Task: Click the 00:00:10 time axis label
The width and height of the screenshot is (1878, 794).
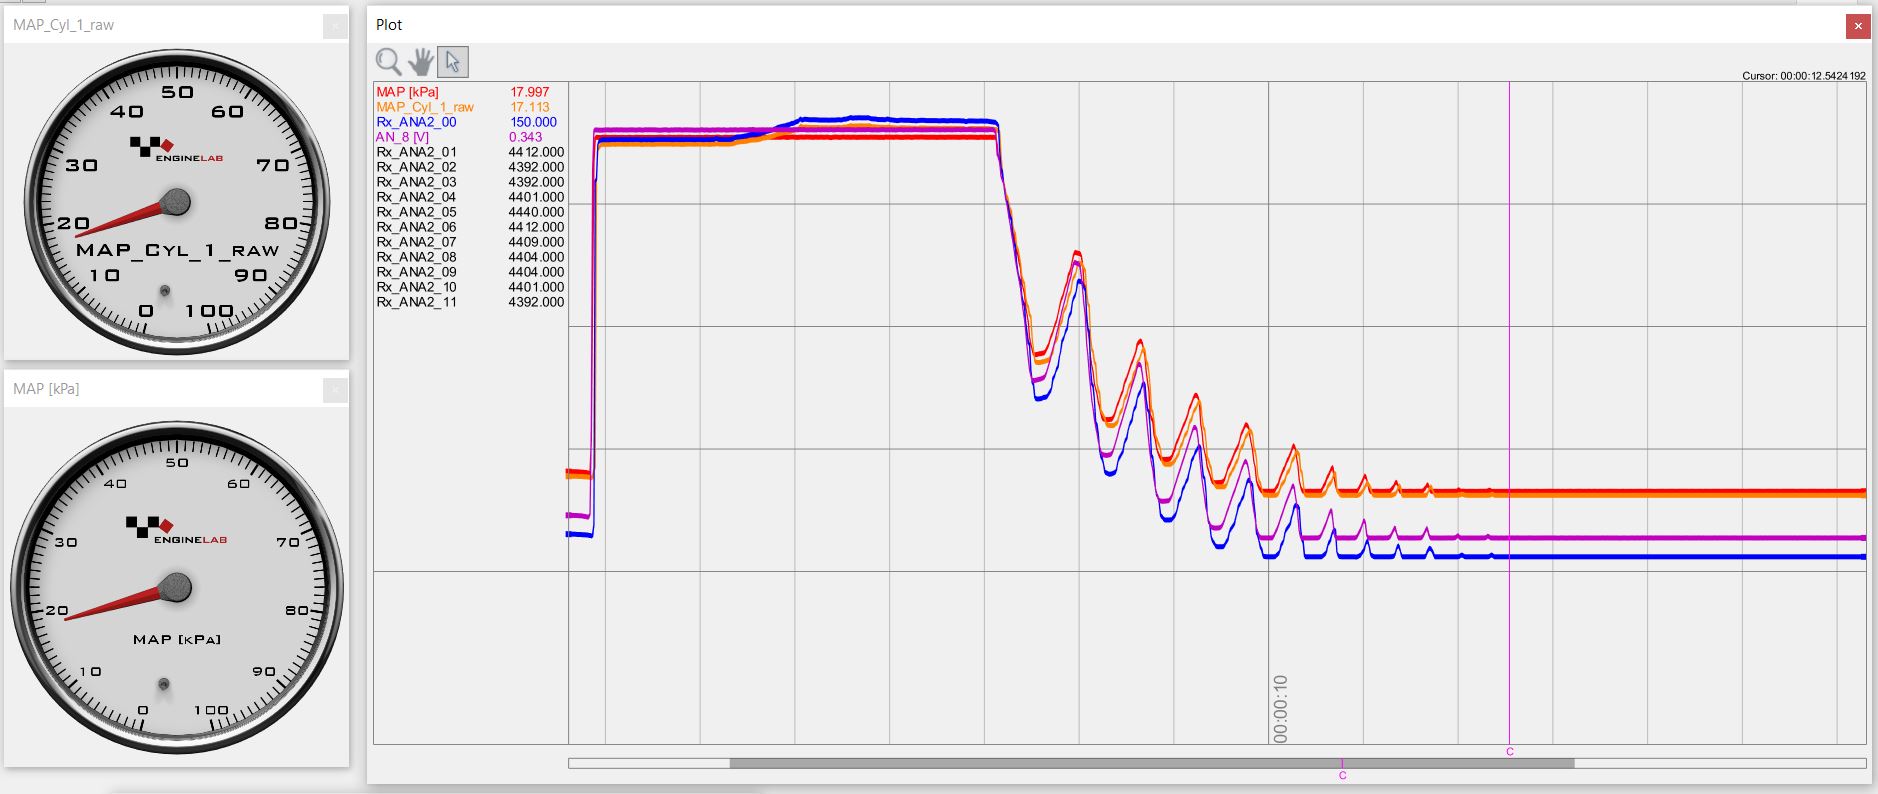Action: pos(1281,708)
